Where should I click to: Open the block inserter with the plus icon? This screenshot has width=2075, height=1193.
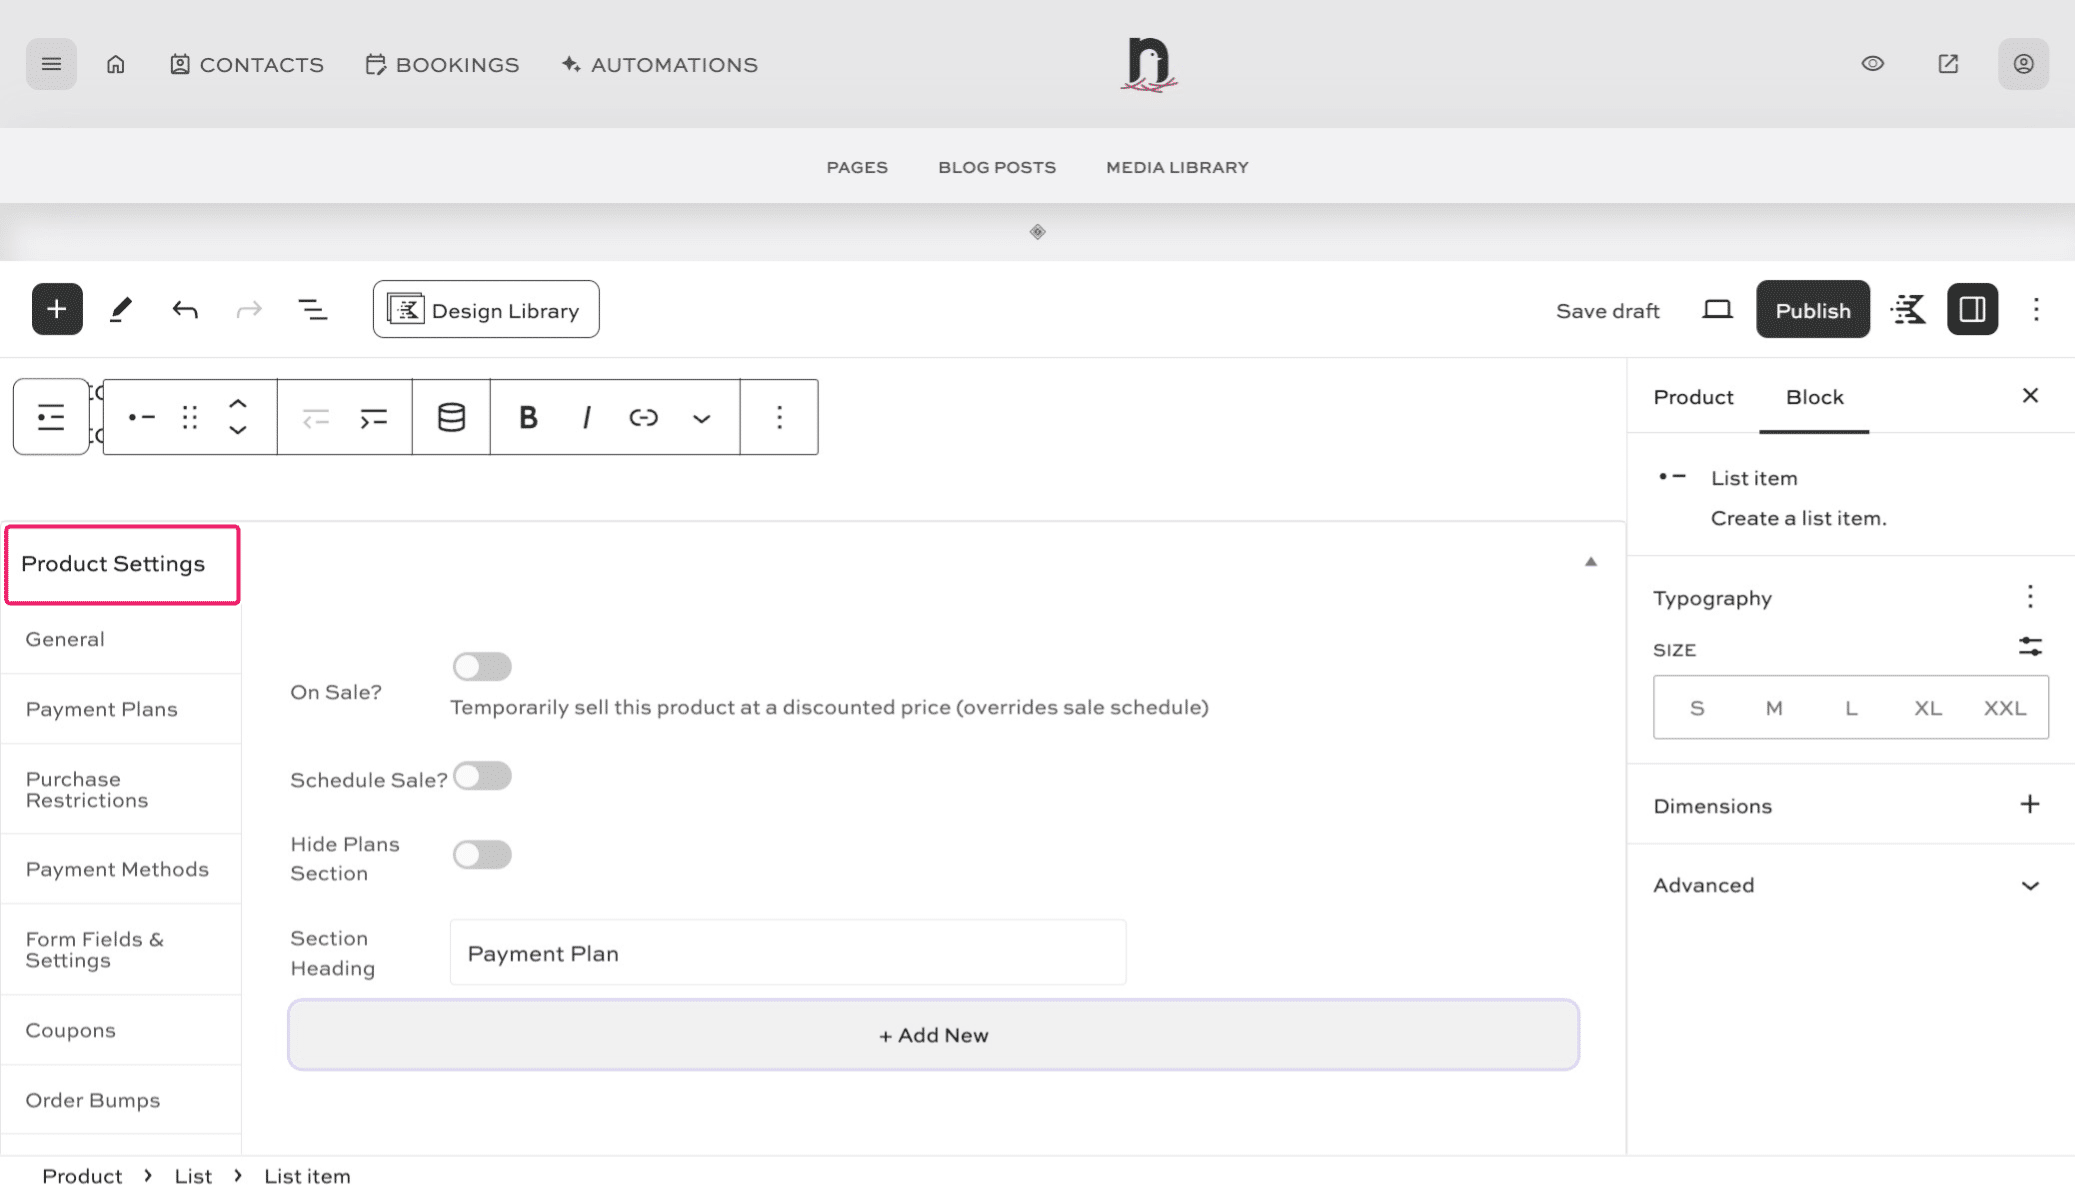57,309
